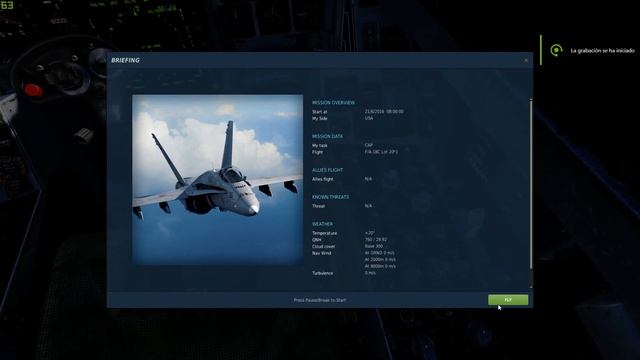Click the 'MISSION DATA' heading

(327, 136)
